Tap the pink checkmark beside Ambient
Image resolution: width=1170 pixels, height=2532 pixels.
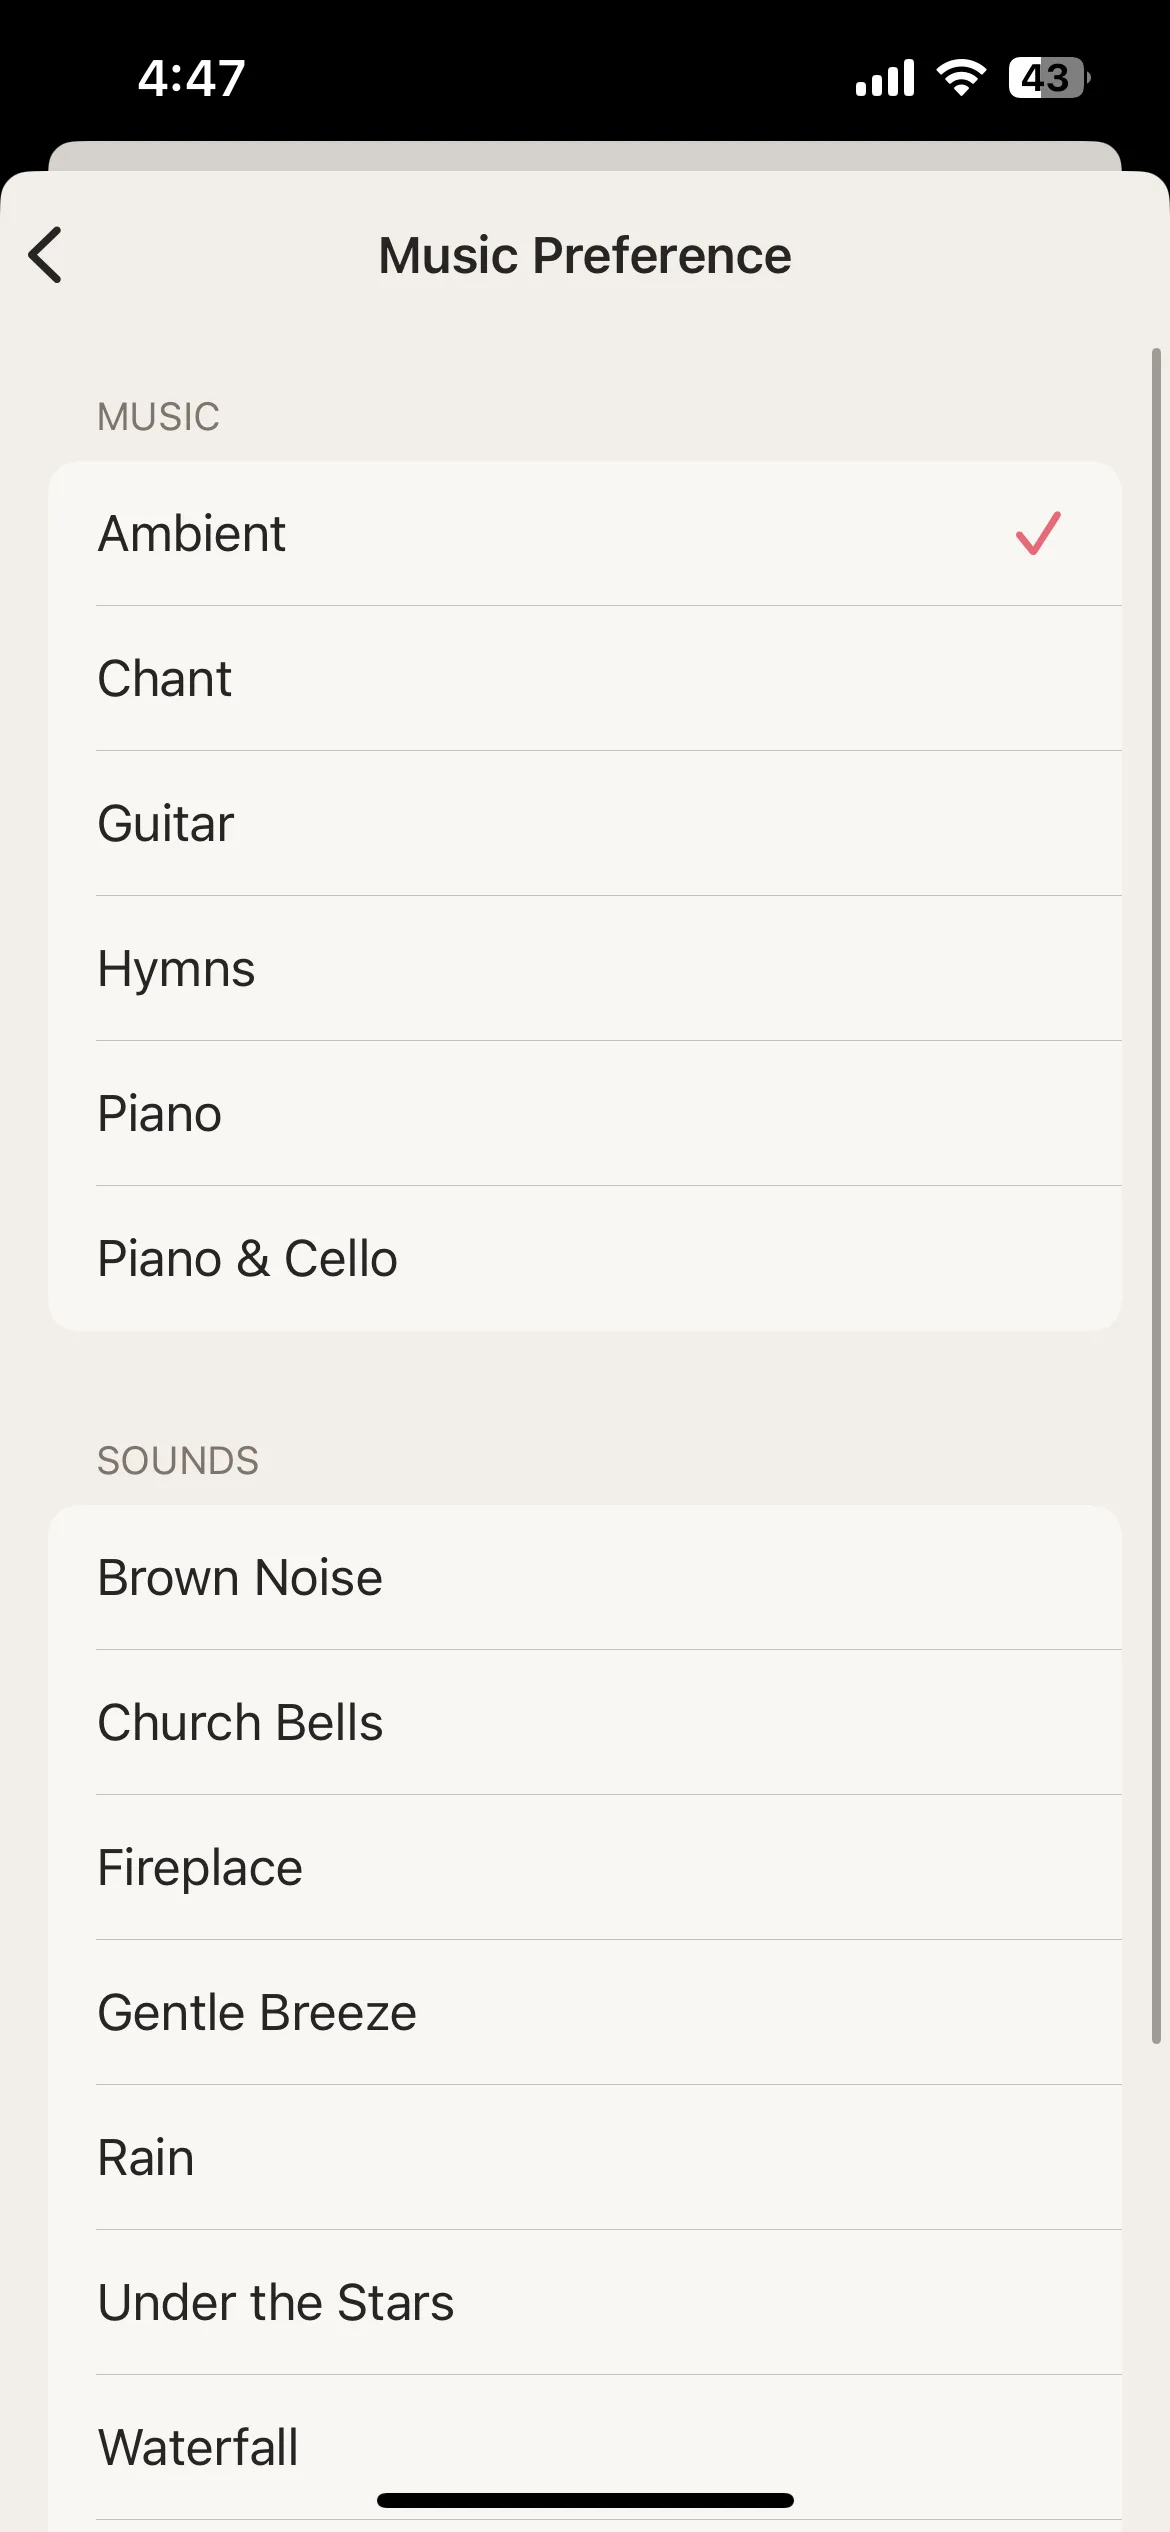[x=1038, y=533]
